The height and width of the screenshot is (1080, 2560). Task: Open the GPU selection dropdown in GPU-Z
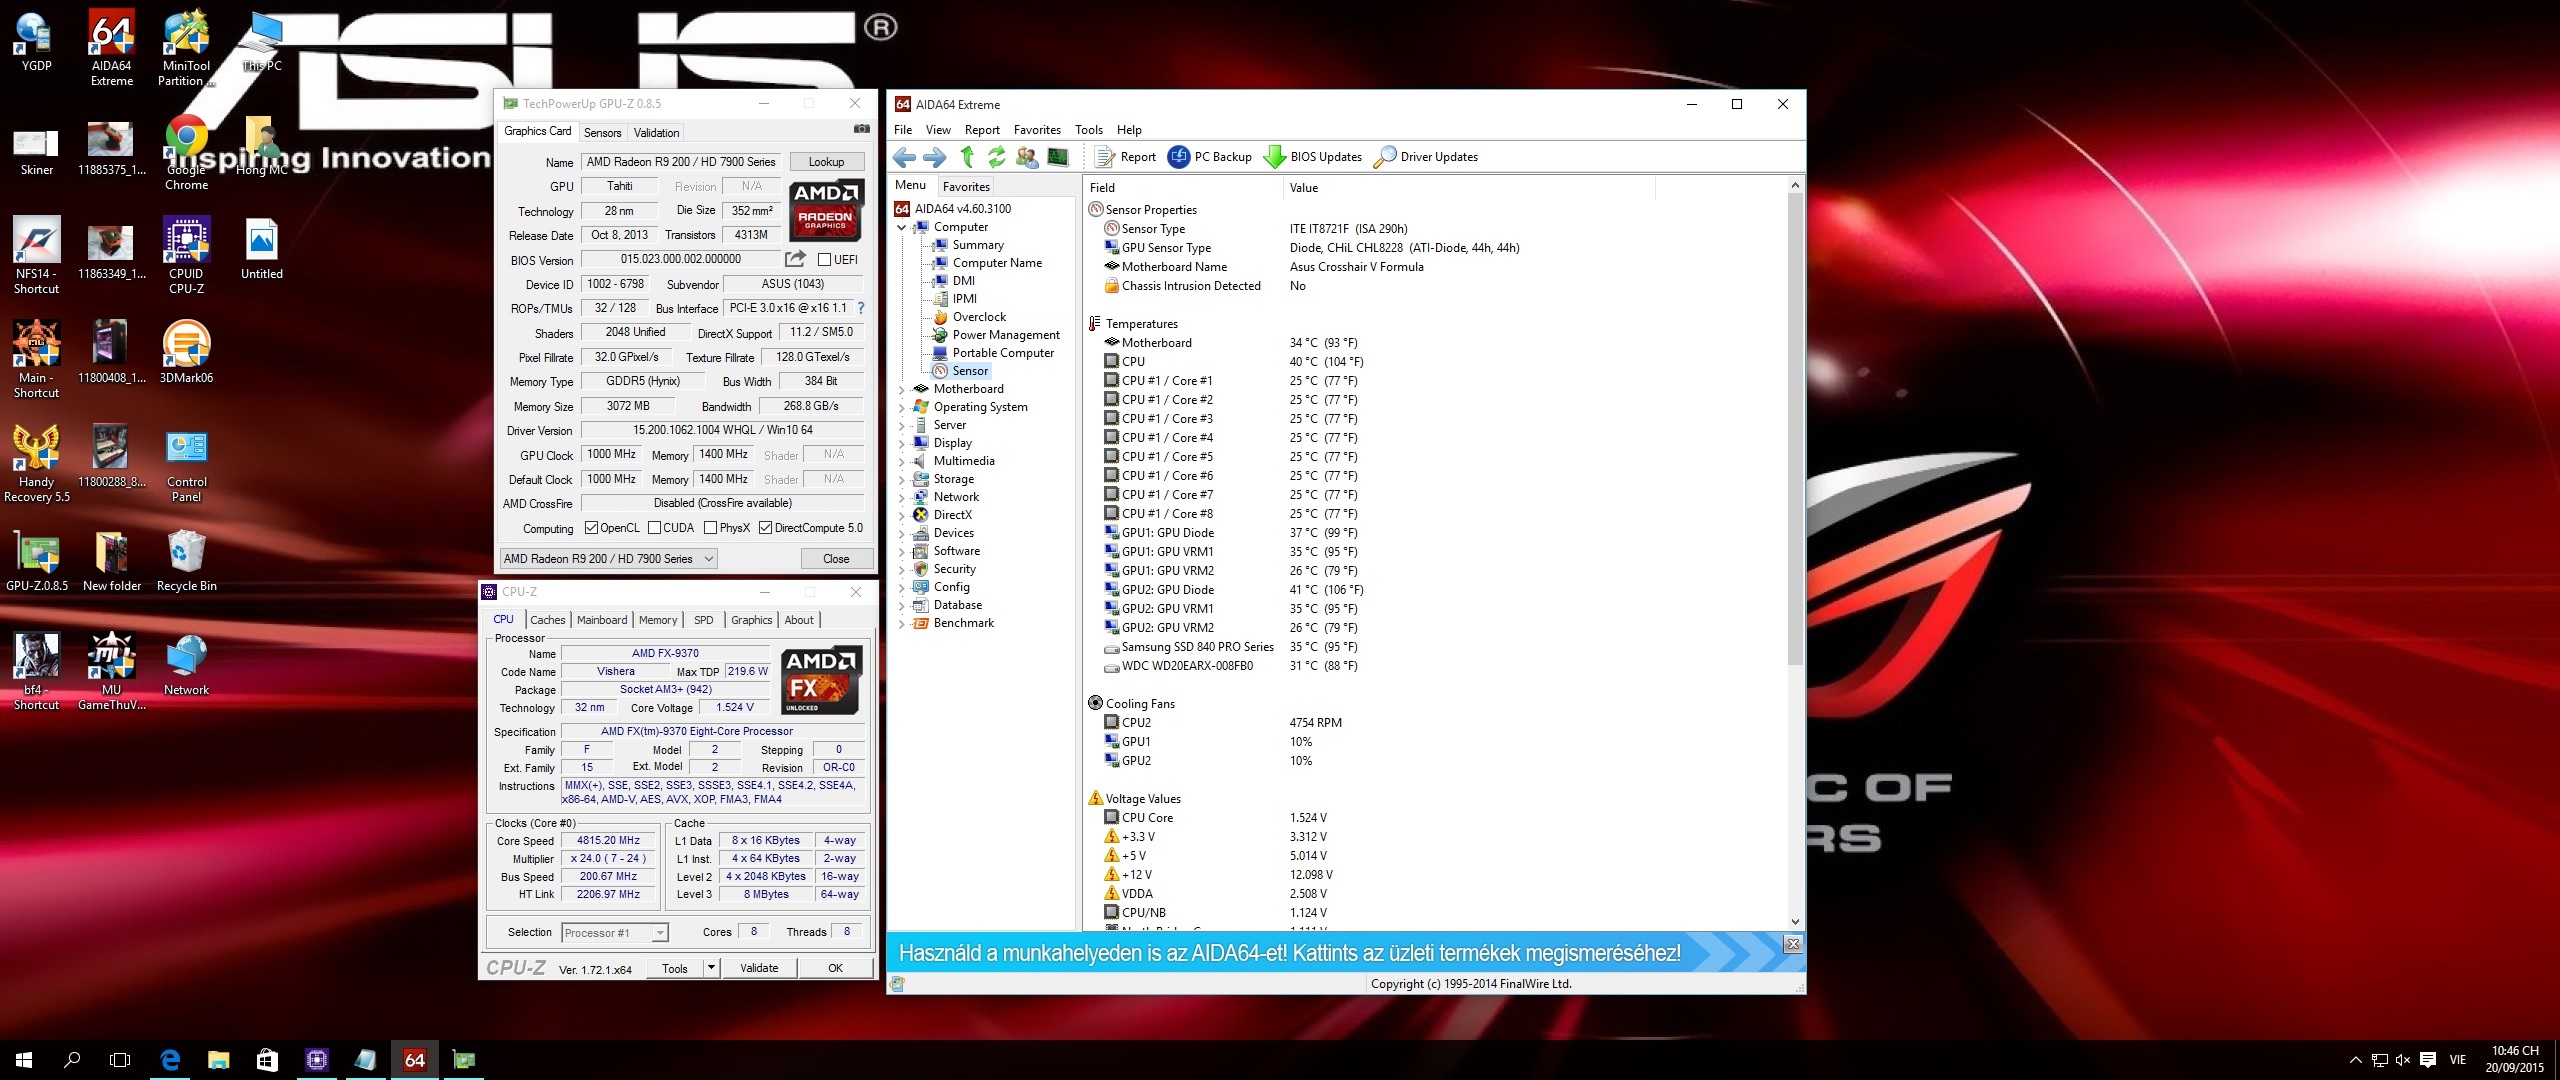coord(608,559)
